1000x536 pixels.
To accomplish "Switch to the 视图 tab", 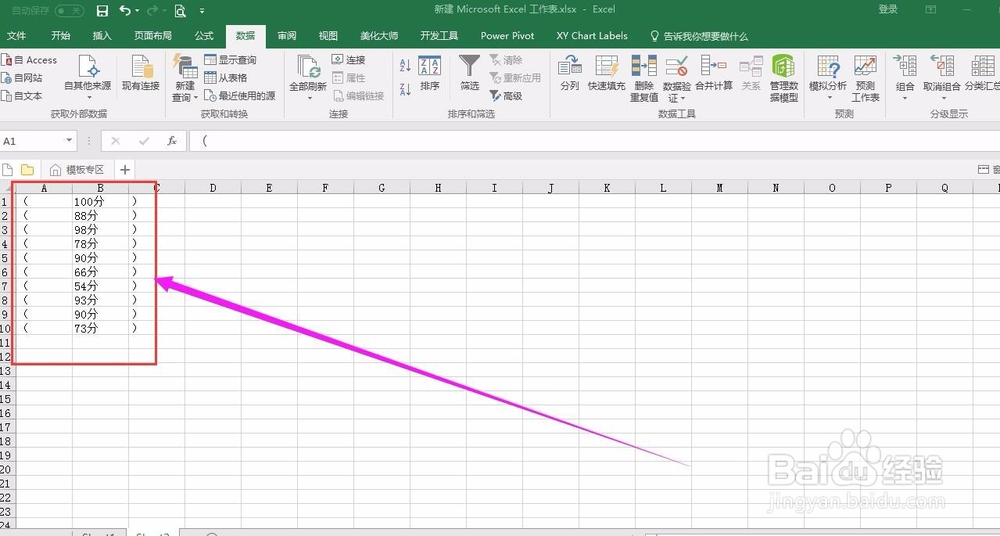I will 328,36.
